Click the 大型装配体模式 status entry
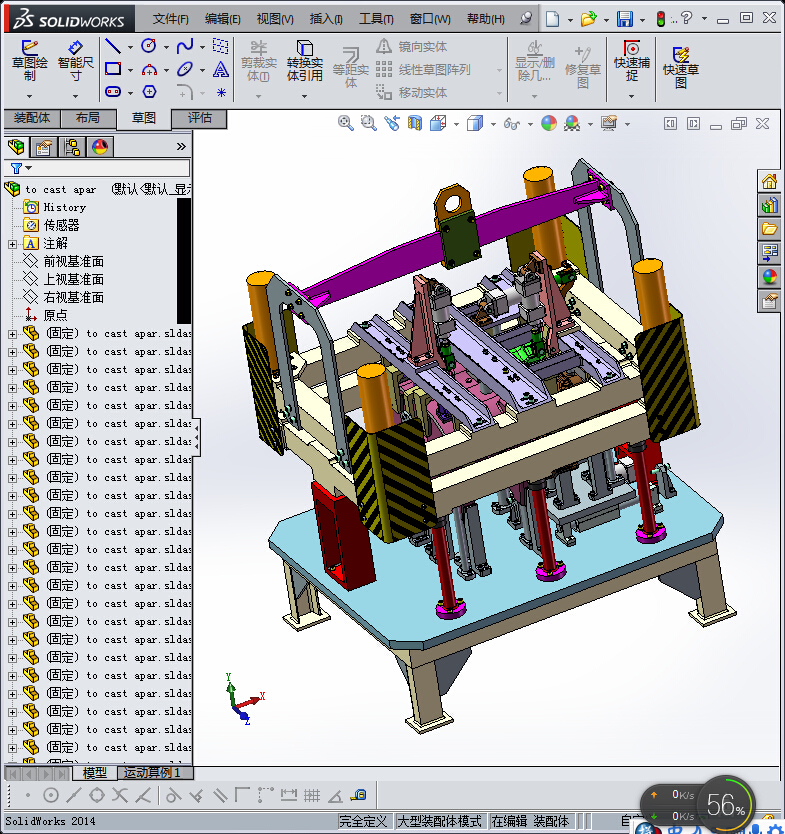 [x=440, y=821]
